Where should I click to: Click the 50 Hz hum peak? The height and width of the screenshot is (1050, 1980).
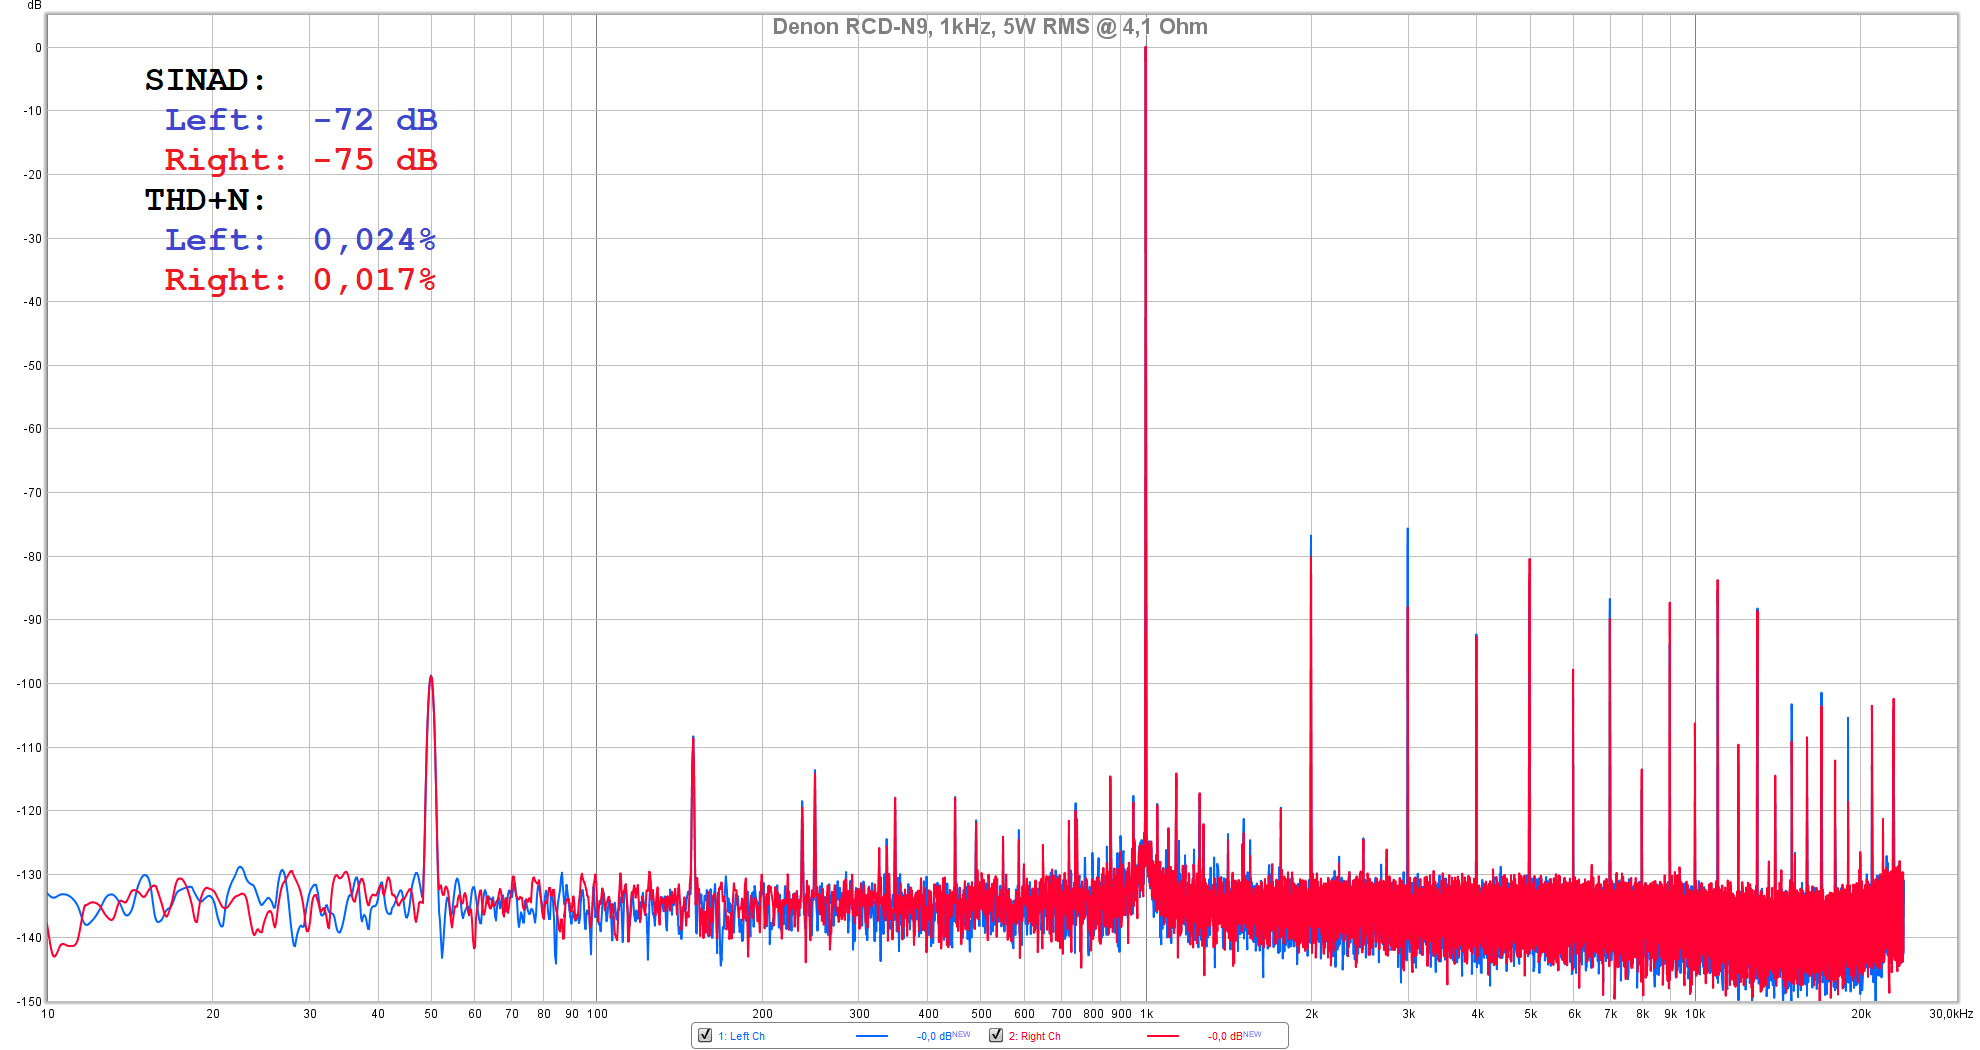click(431, 677)
